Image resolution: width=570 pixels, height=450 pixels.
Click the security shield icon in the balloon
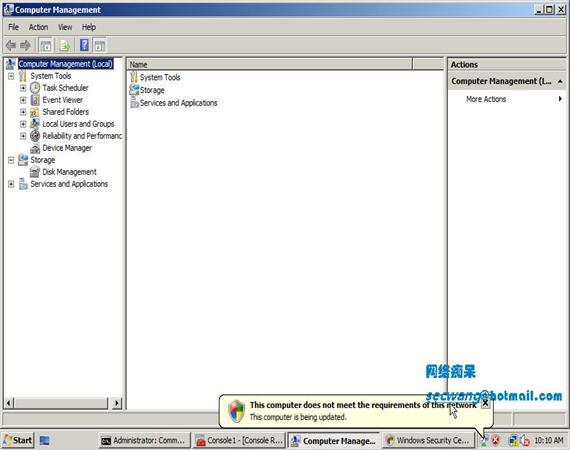[x=237, y=411]
